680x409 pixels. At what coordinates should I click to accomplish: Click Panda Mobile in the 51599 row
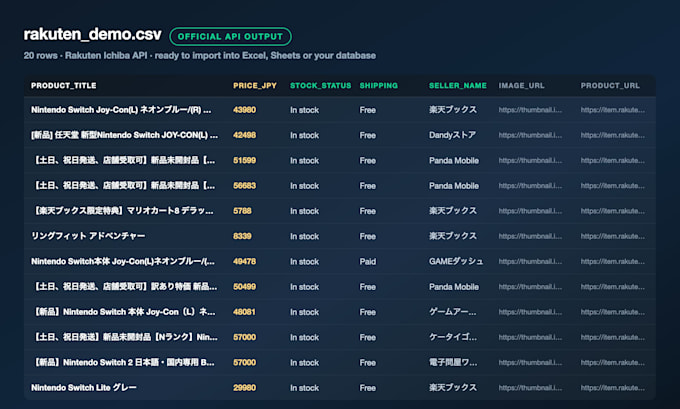(x=454, y=160)
